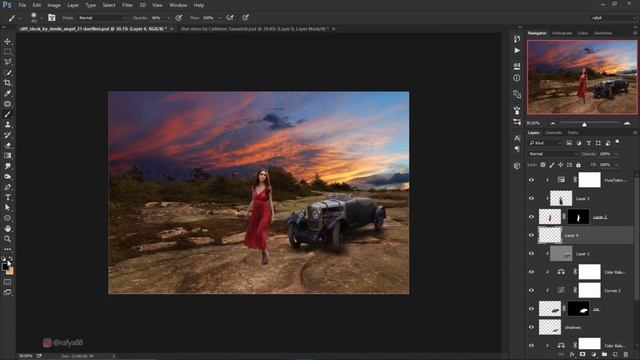640x360 pixels.
Task: Lock all attributes padlock icon
Action: [578, 165]
